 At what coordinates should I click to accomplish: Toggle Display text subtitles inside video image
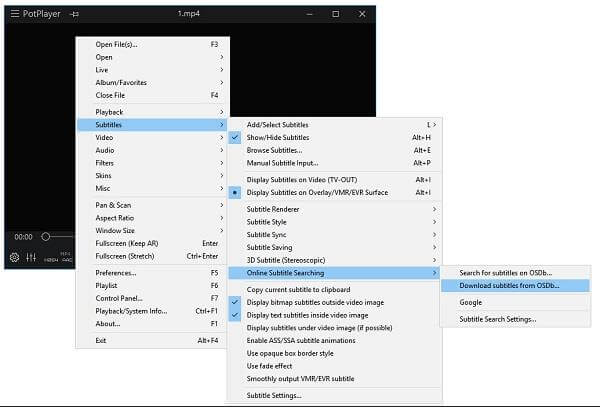(335, 315)
